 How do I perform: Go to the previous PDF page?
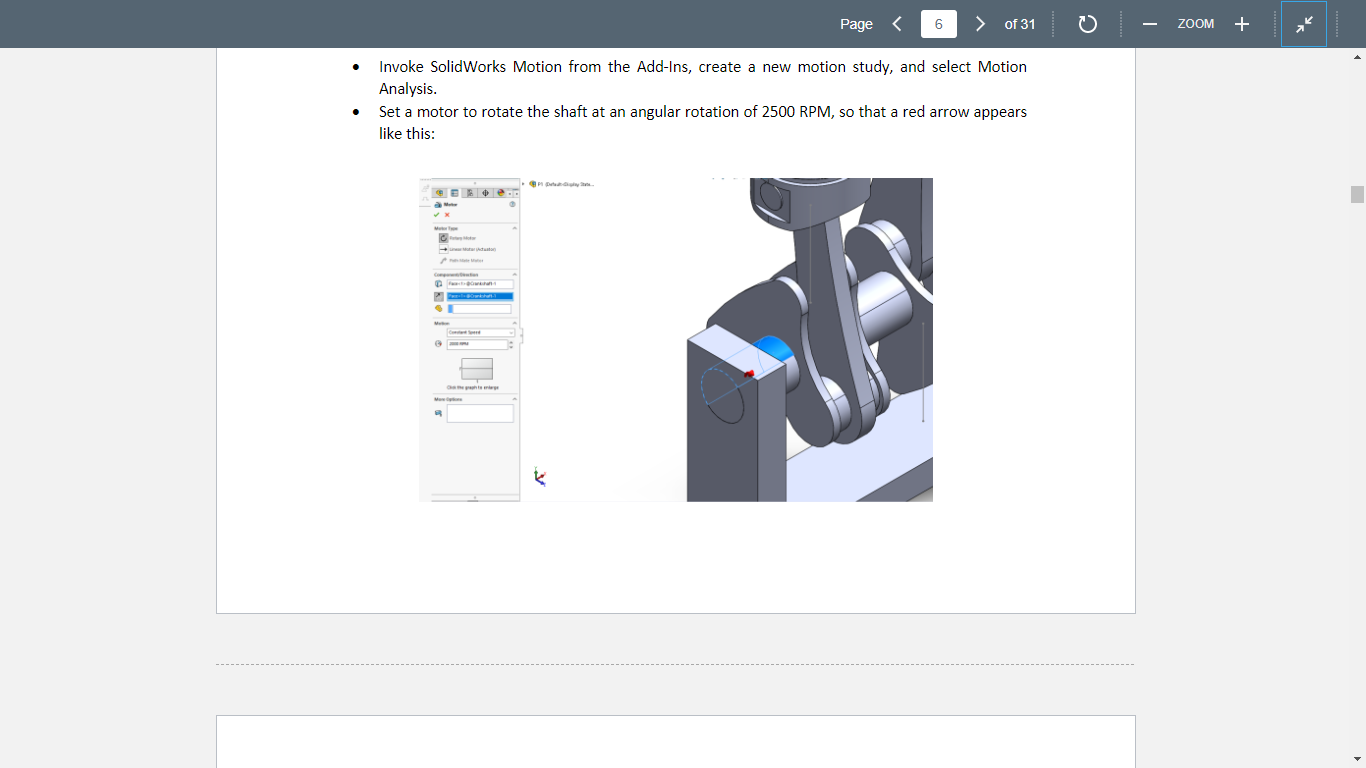point(896,23)
